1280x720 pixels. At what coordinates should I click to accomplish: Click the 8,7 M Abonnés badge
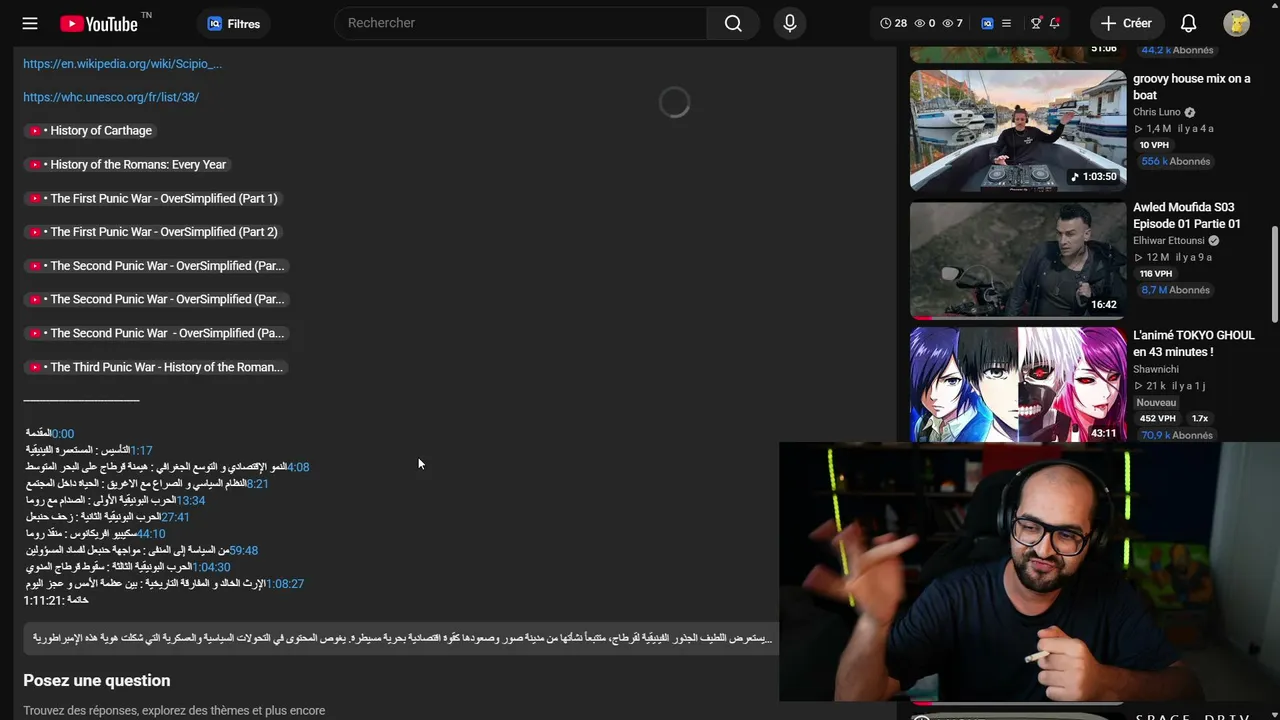point(1176,291)
